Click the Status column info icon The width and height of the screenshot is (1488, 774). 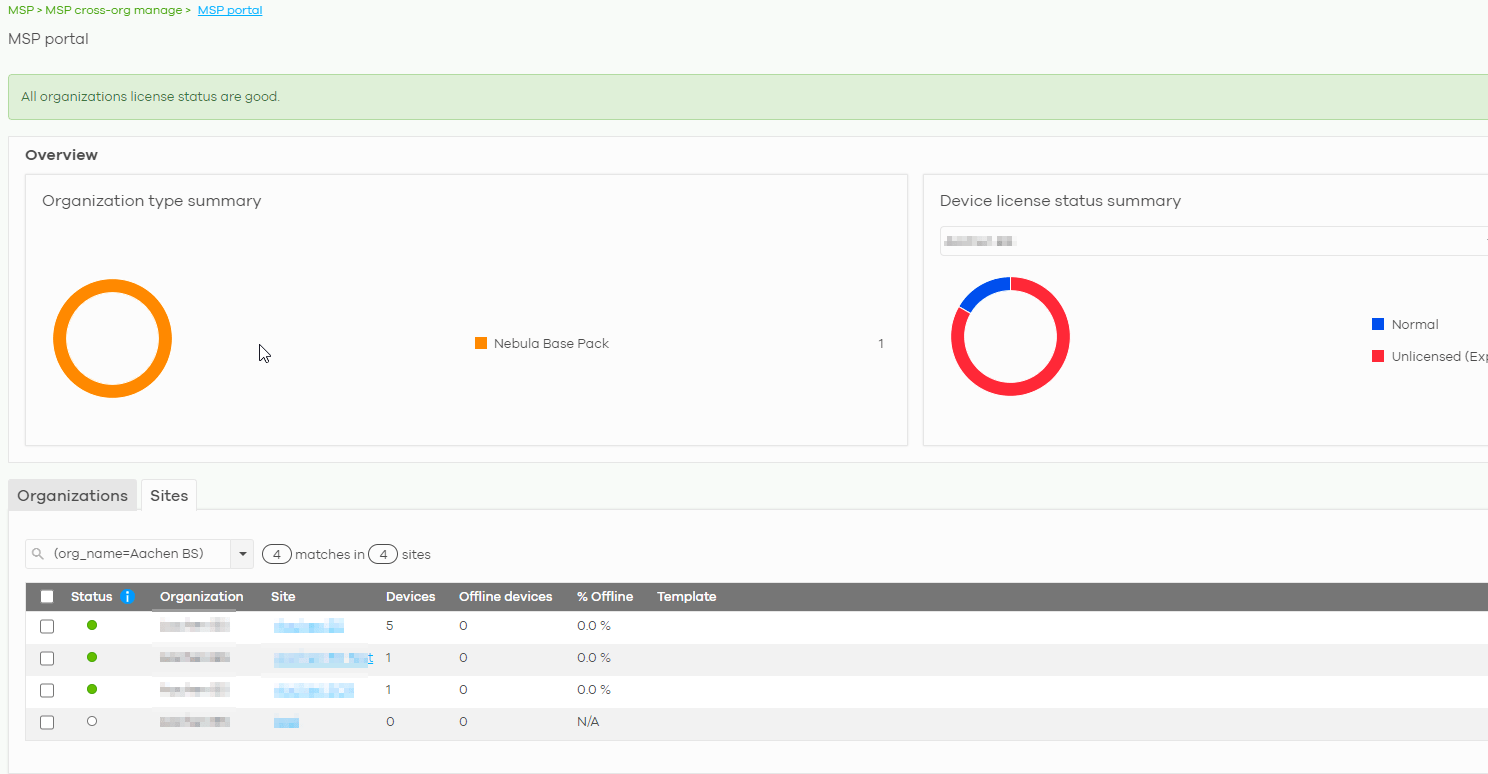[x=126, y=596]
